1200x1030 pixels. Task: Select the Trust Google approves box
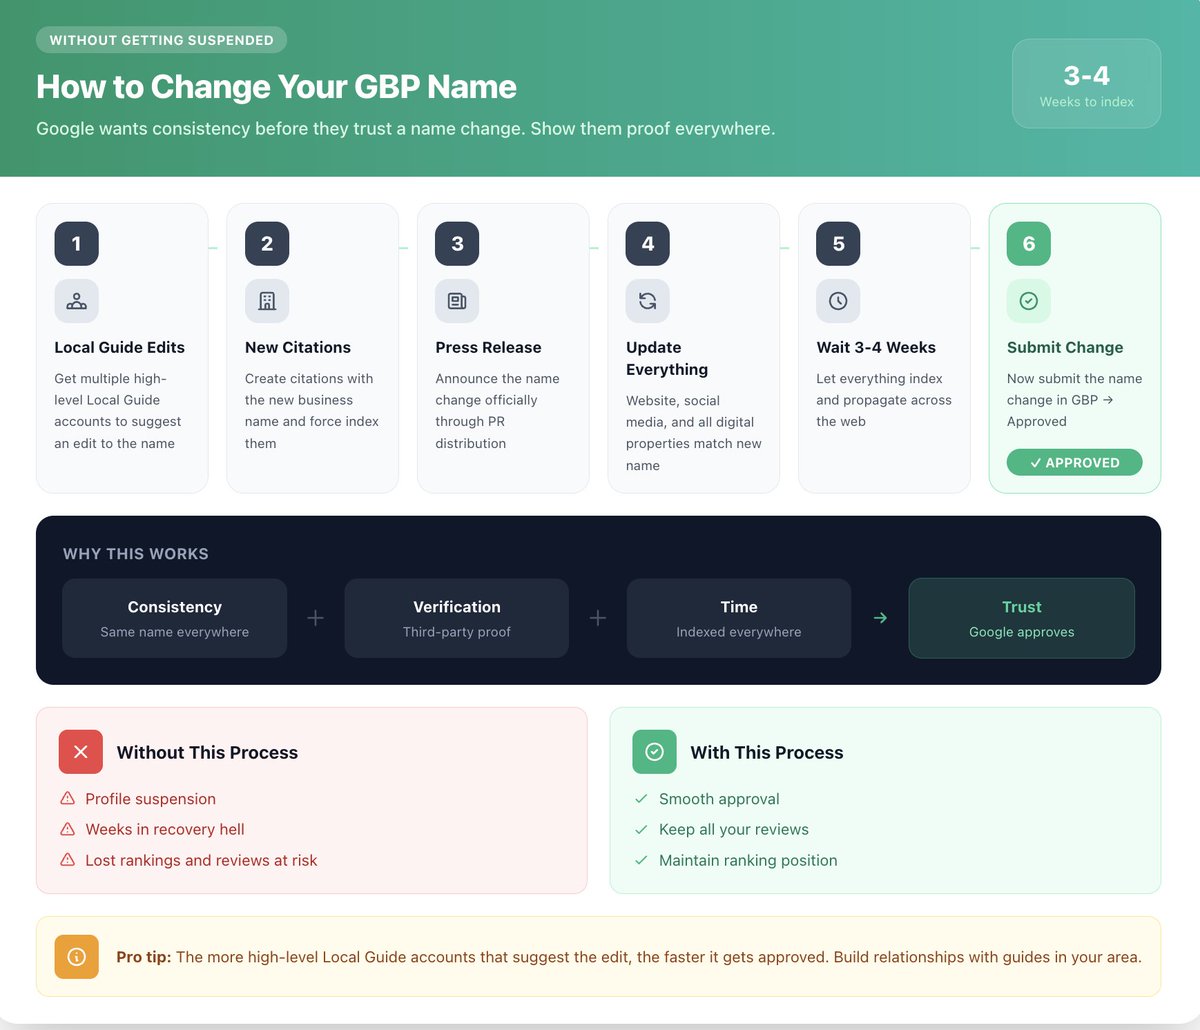(x=1021, y=618)
